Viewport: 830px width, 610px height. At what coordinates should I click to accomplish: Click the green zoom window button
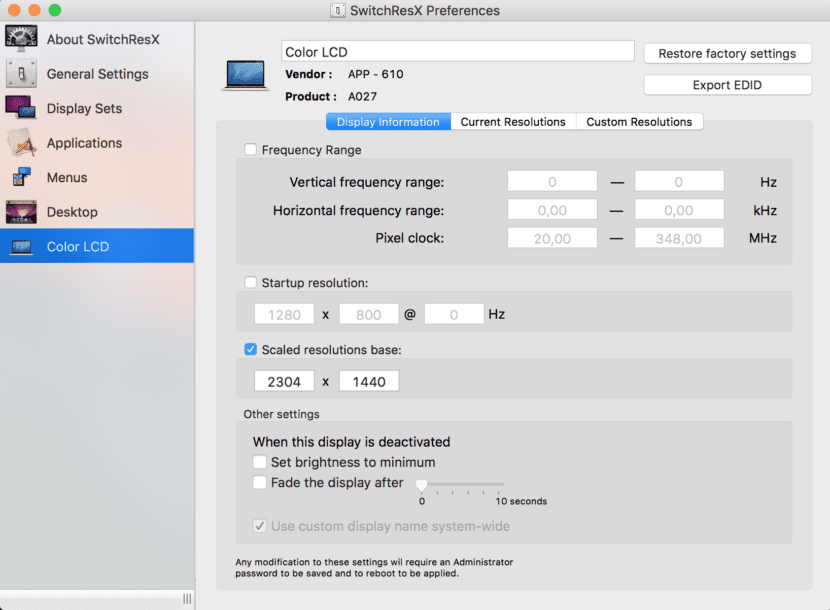tap(55, 10)
